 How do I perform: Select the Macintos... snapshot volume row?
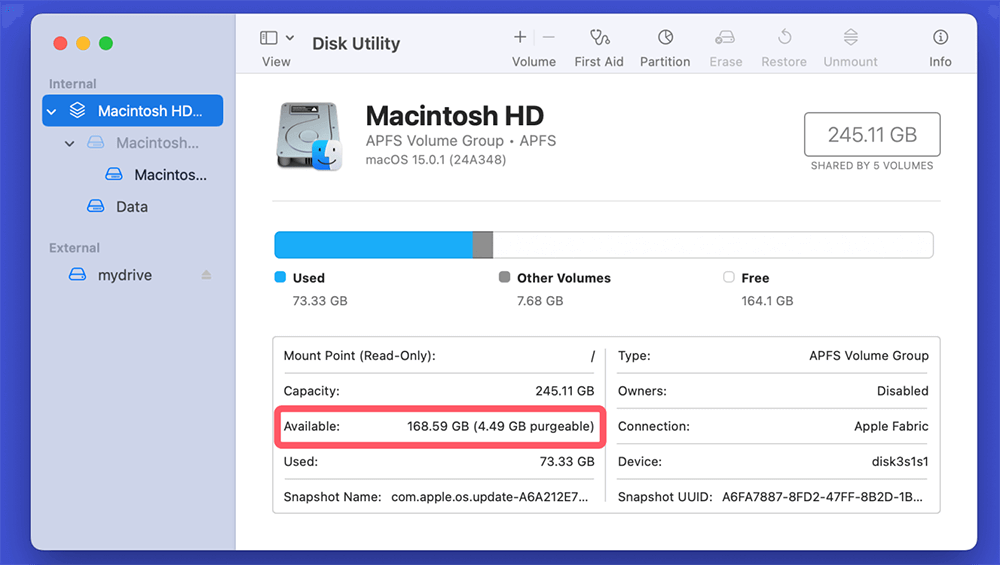point(133,175)
